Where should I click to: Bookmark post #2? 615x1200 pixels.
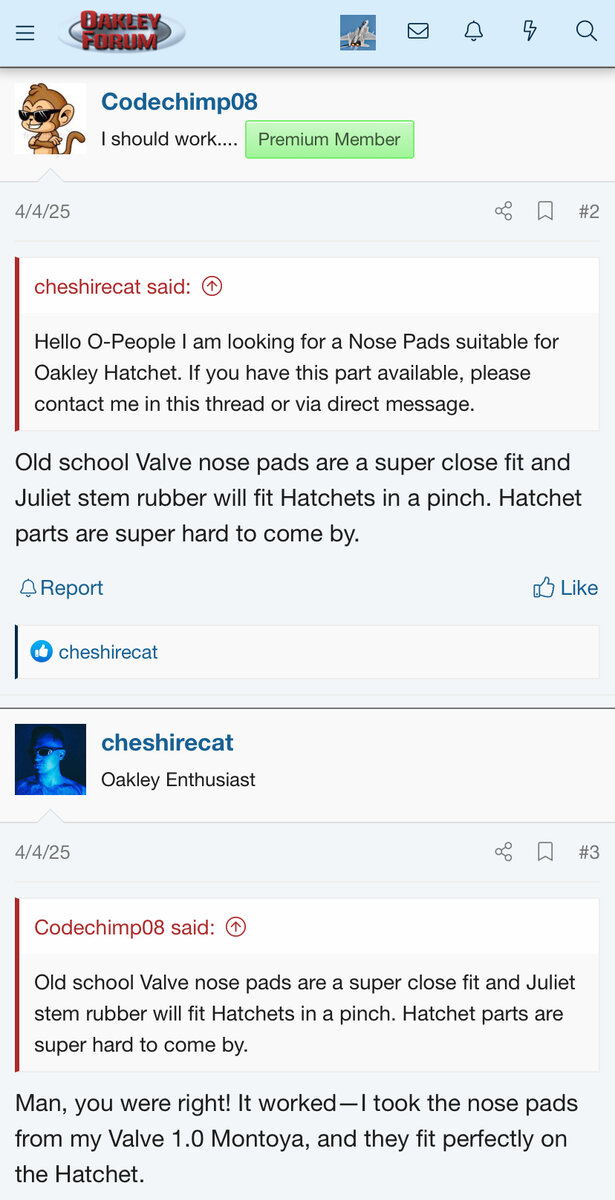tap(545, 211)
